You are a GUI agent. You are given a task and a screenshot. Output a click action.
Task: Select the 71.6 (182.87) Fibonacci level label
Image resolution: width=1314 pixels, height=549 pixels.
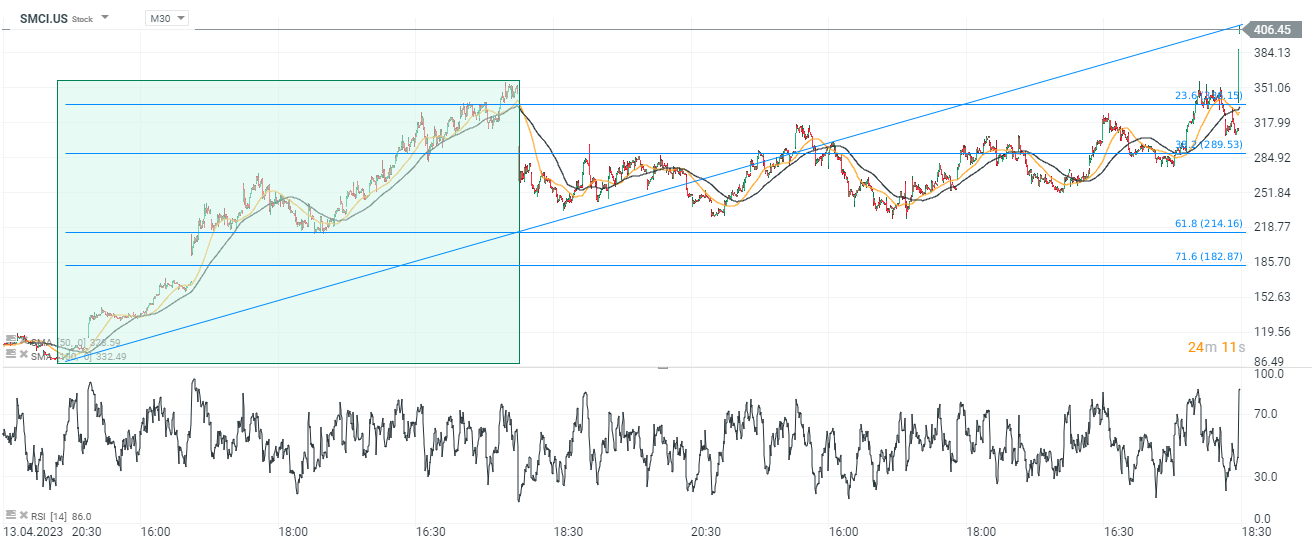(x=1208, y=257)
